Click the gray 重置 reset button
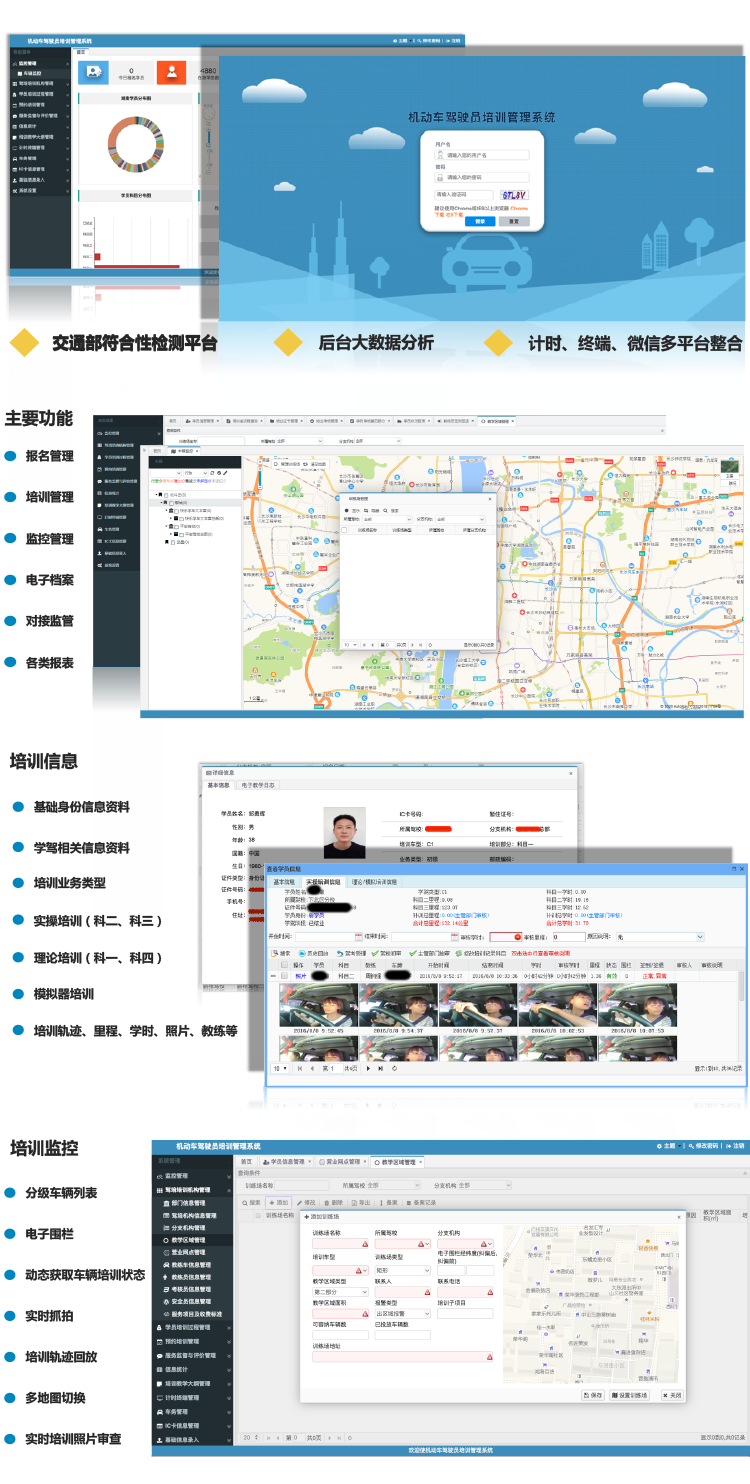The height and width of the screenshot is (1484, 750). pyautogui.click(x=514, y=221)
